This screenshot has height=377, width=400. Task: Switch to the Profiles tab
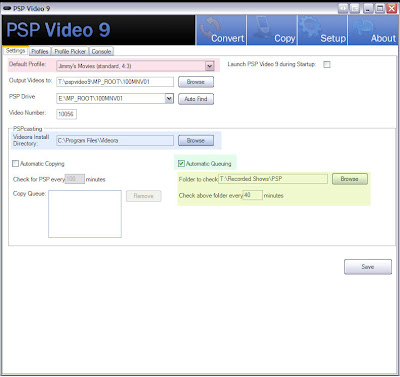(x=40, y=51)
